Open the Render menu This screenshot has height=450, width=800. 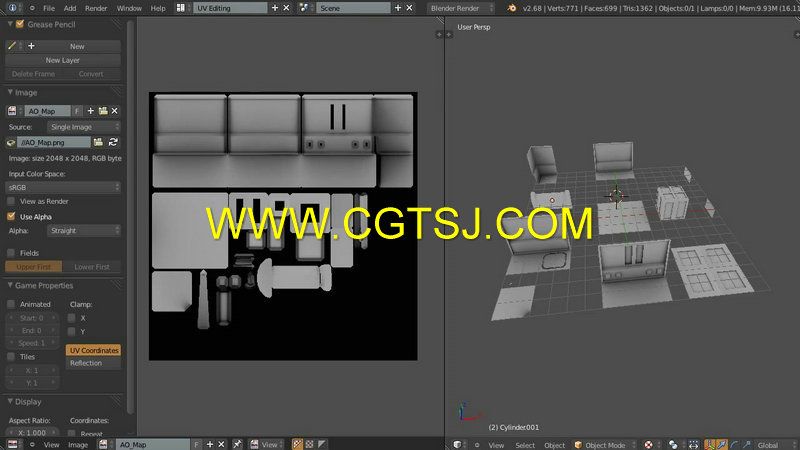[x=96, y=8]
